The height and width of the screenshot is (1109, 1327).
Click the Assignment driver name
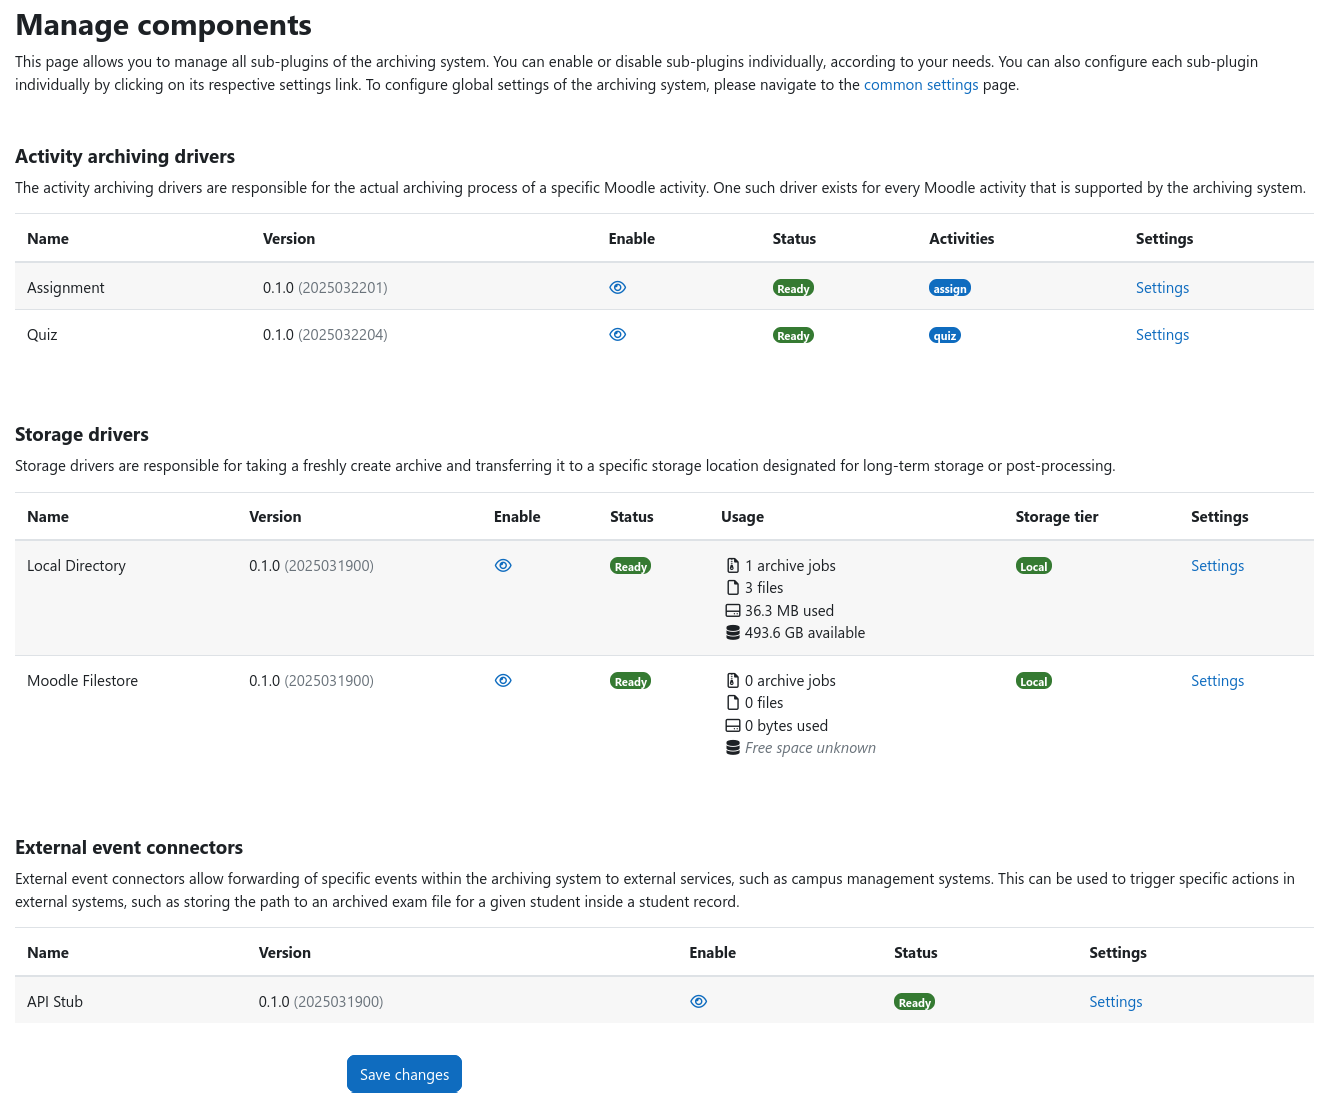point(66,288)
